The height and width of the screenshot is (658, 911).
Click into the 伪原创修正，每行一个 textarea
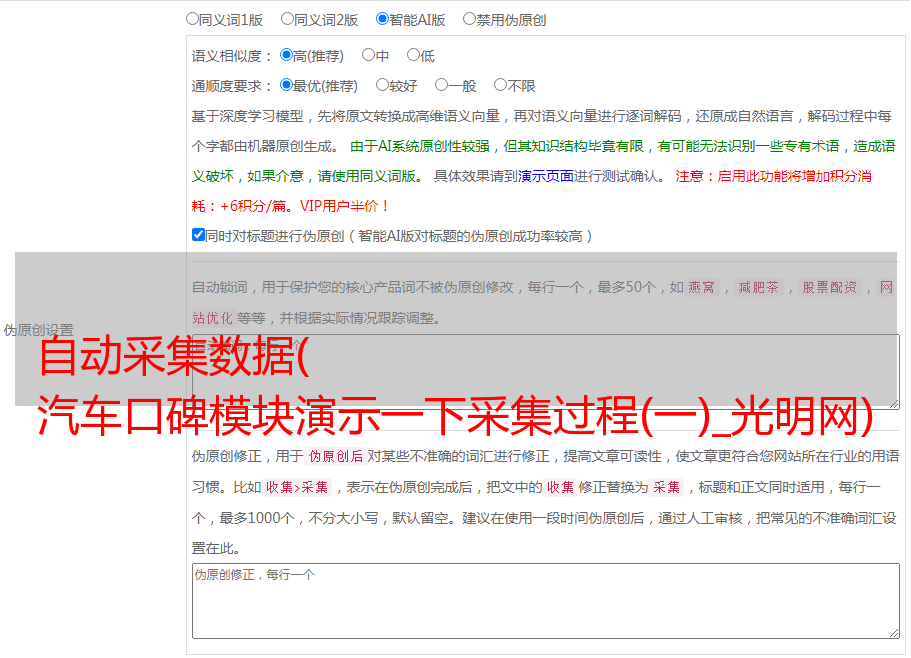546,601
